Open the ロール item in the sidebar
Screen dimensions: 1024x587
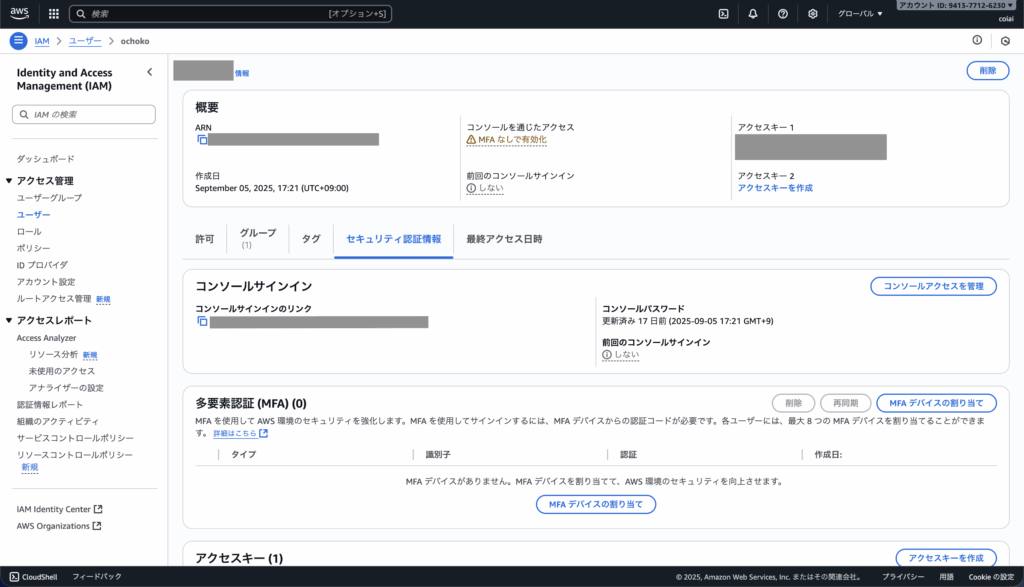pos(29,231)
